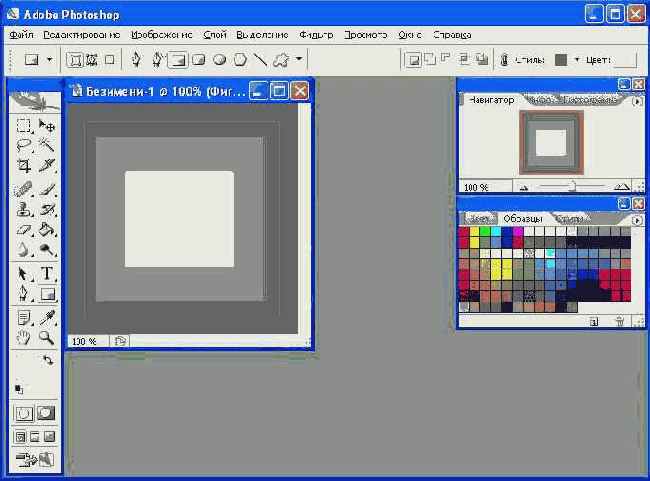
Task: Open the Файл menu
Action: click(x=21, y=35)
